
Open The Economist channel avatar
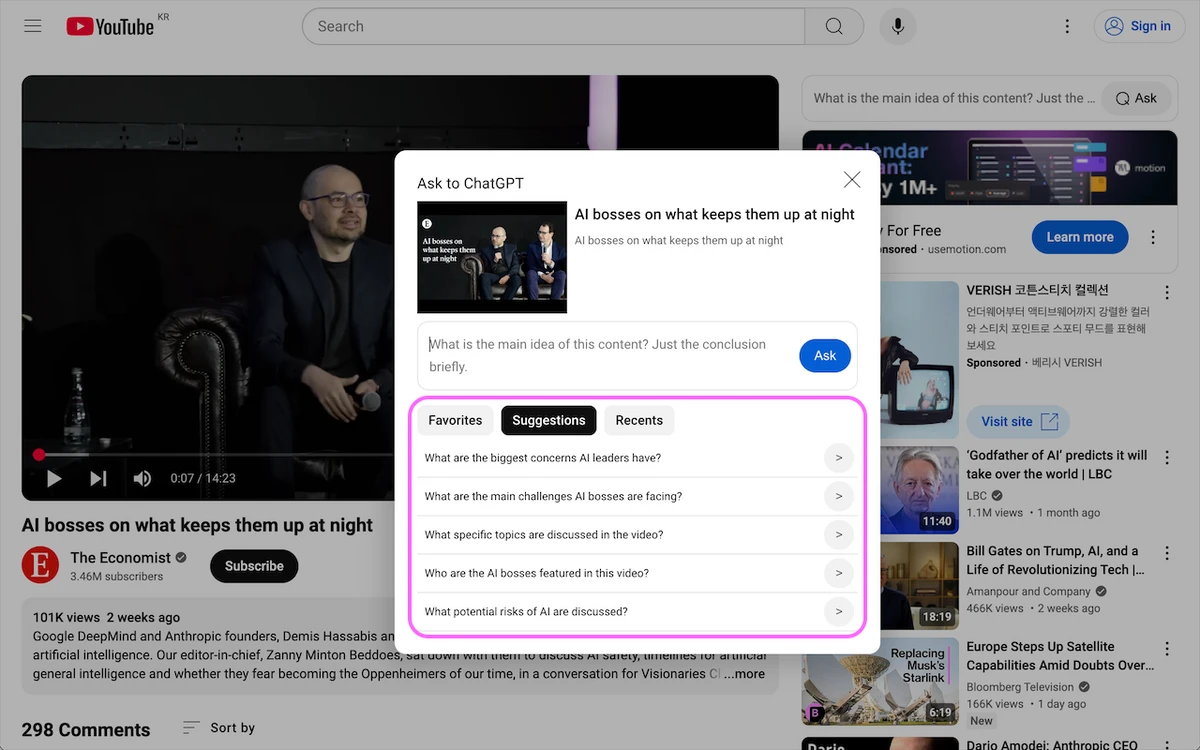[40, 566]
